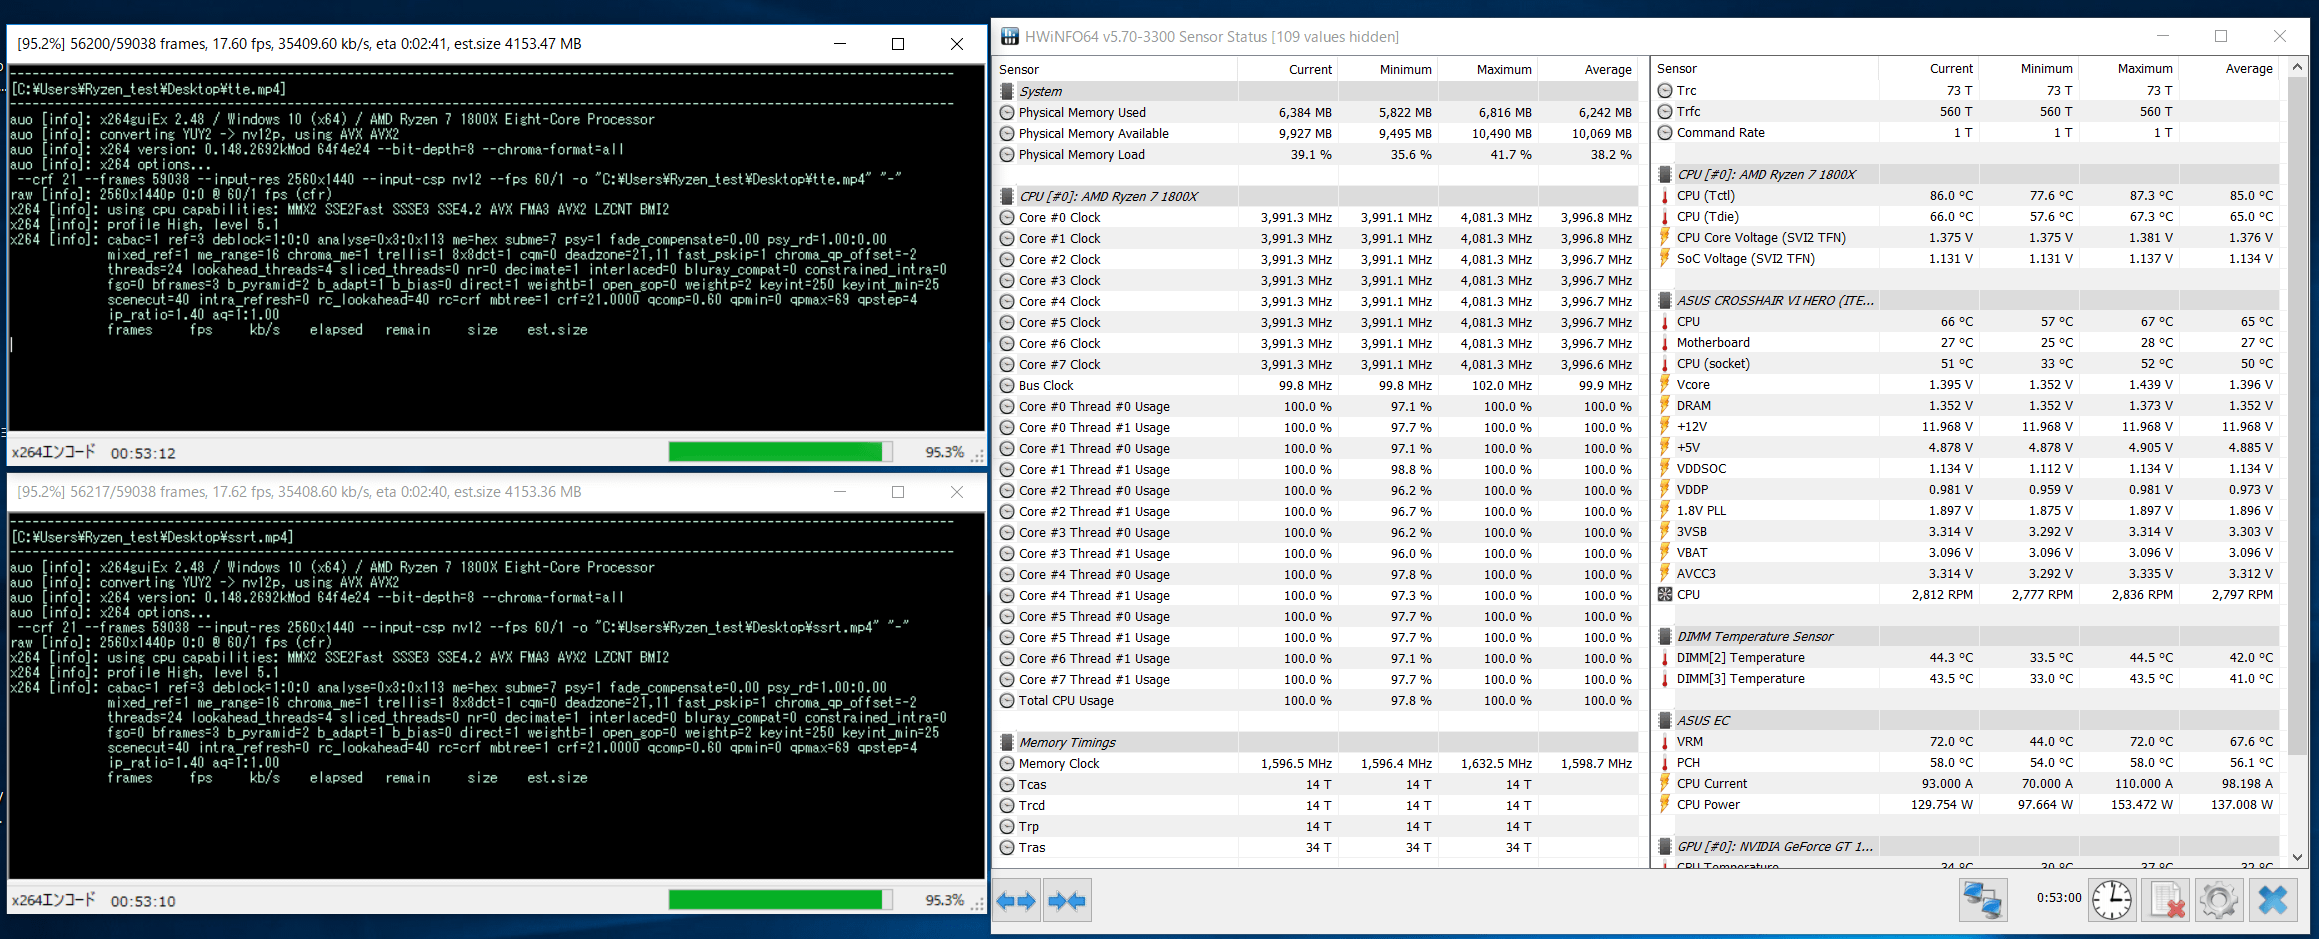Open HWiNFO sensor settings gear icon
The height and width of the screenshot is (939, 2319).
coord(2218,900)
